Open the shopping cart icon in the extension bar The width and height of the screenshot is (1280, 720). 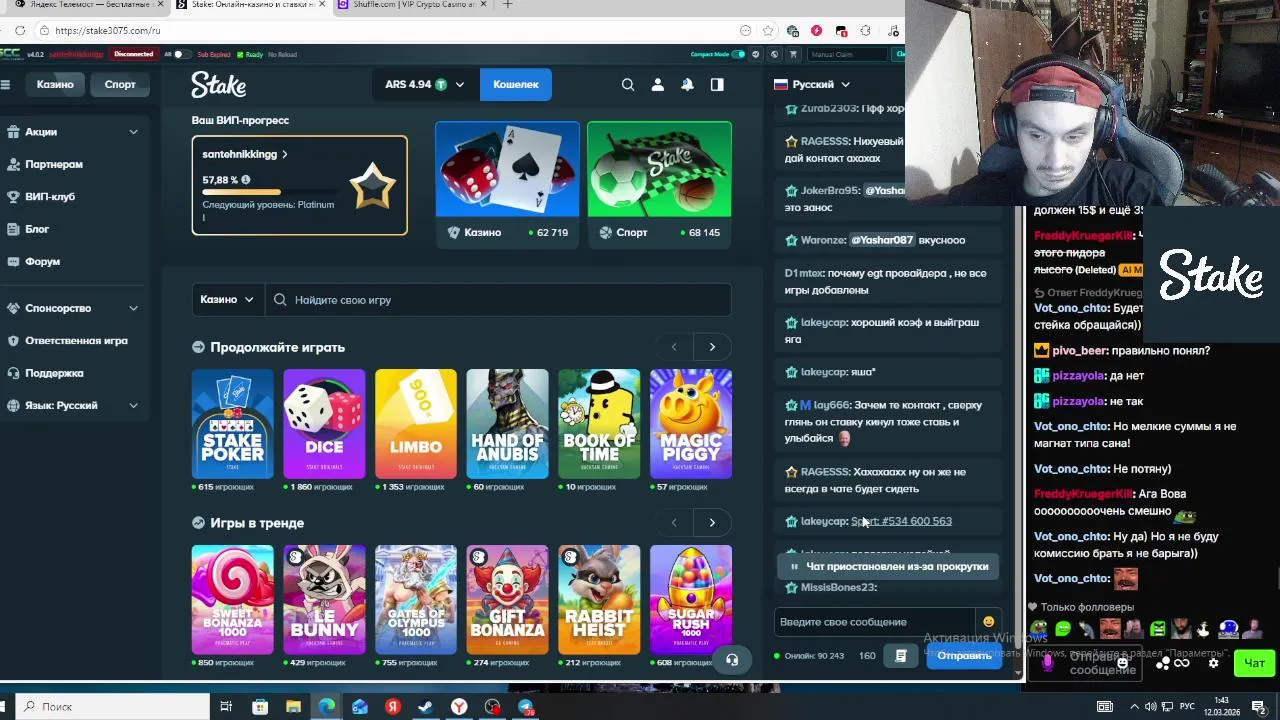(x=793, y=54)
